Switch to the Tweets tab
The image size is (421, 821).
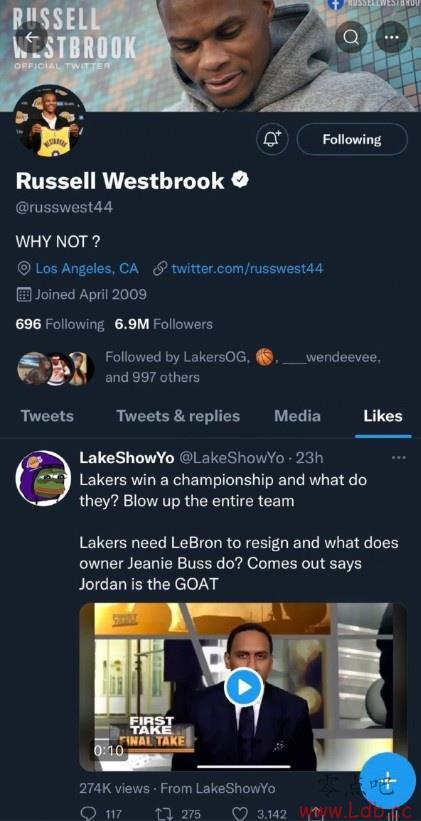(x=47, y=416)
